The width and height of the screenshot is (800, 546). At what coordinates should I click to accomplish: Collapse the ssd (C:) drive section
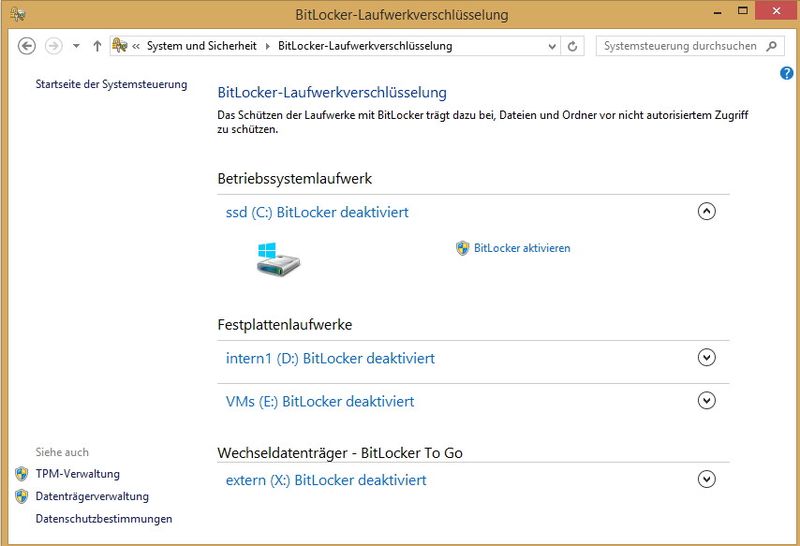pos(707,211)
